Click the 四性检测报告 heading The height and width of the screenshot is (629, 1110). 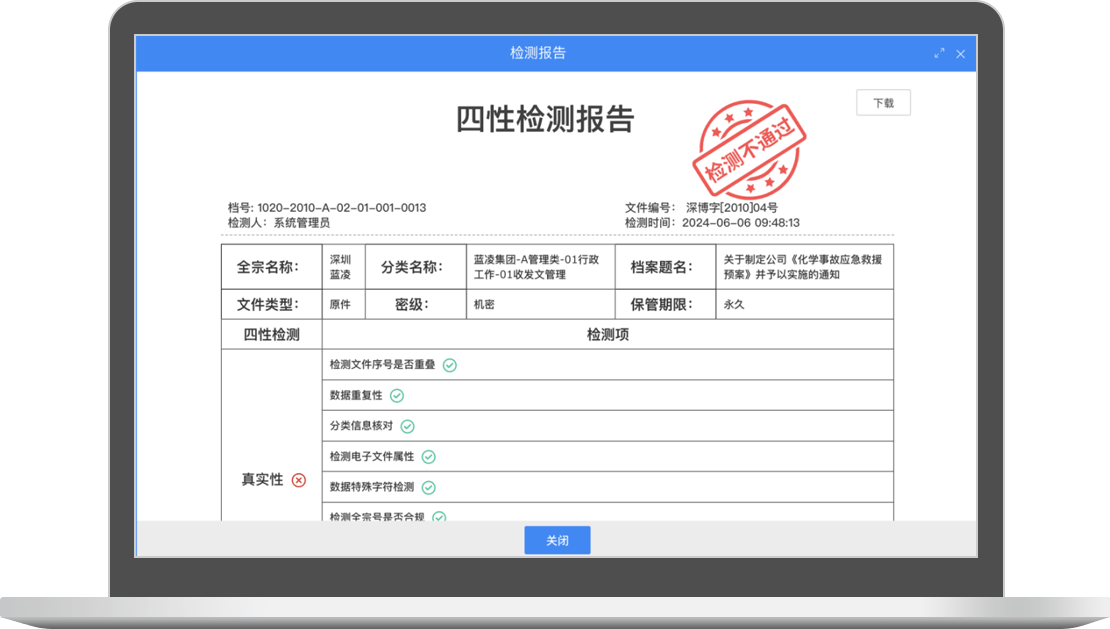point(545,119)
